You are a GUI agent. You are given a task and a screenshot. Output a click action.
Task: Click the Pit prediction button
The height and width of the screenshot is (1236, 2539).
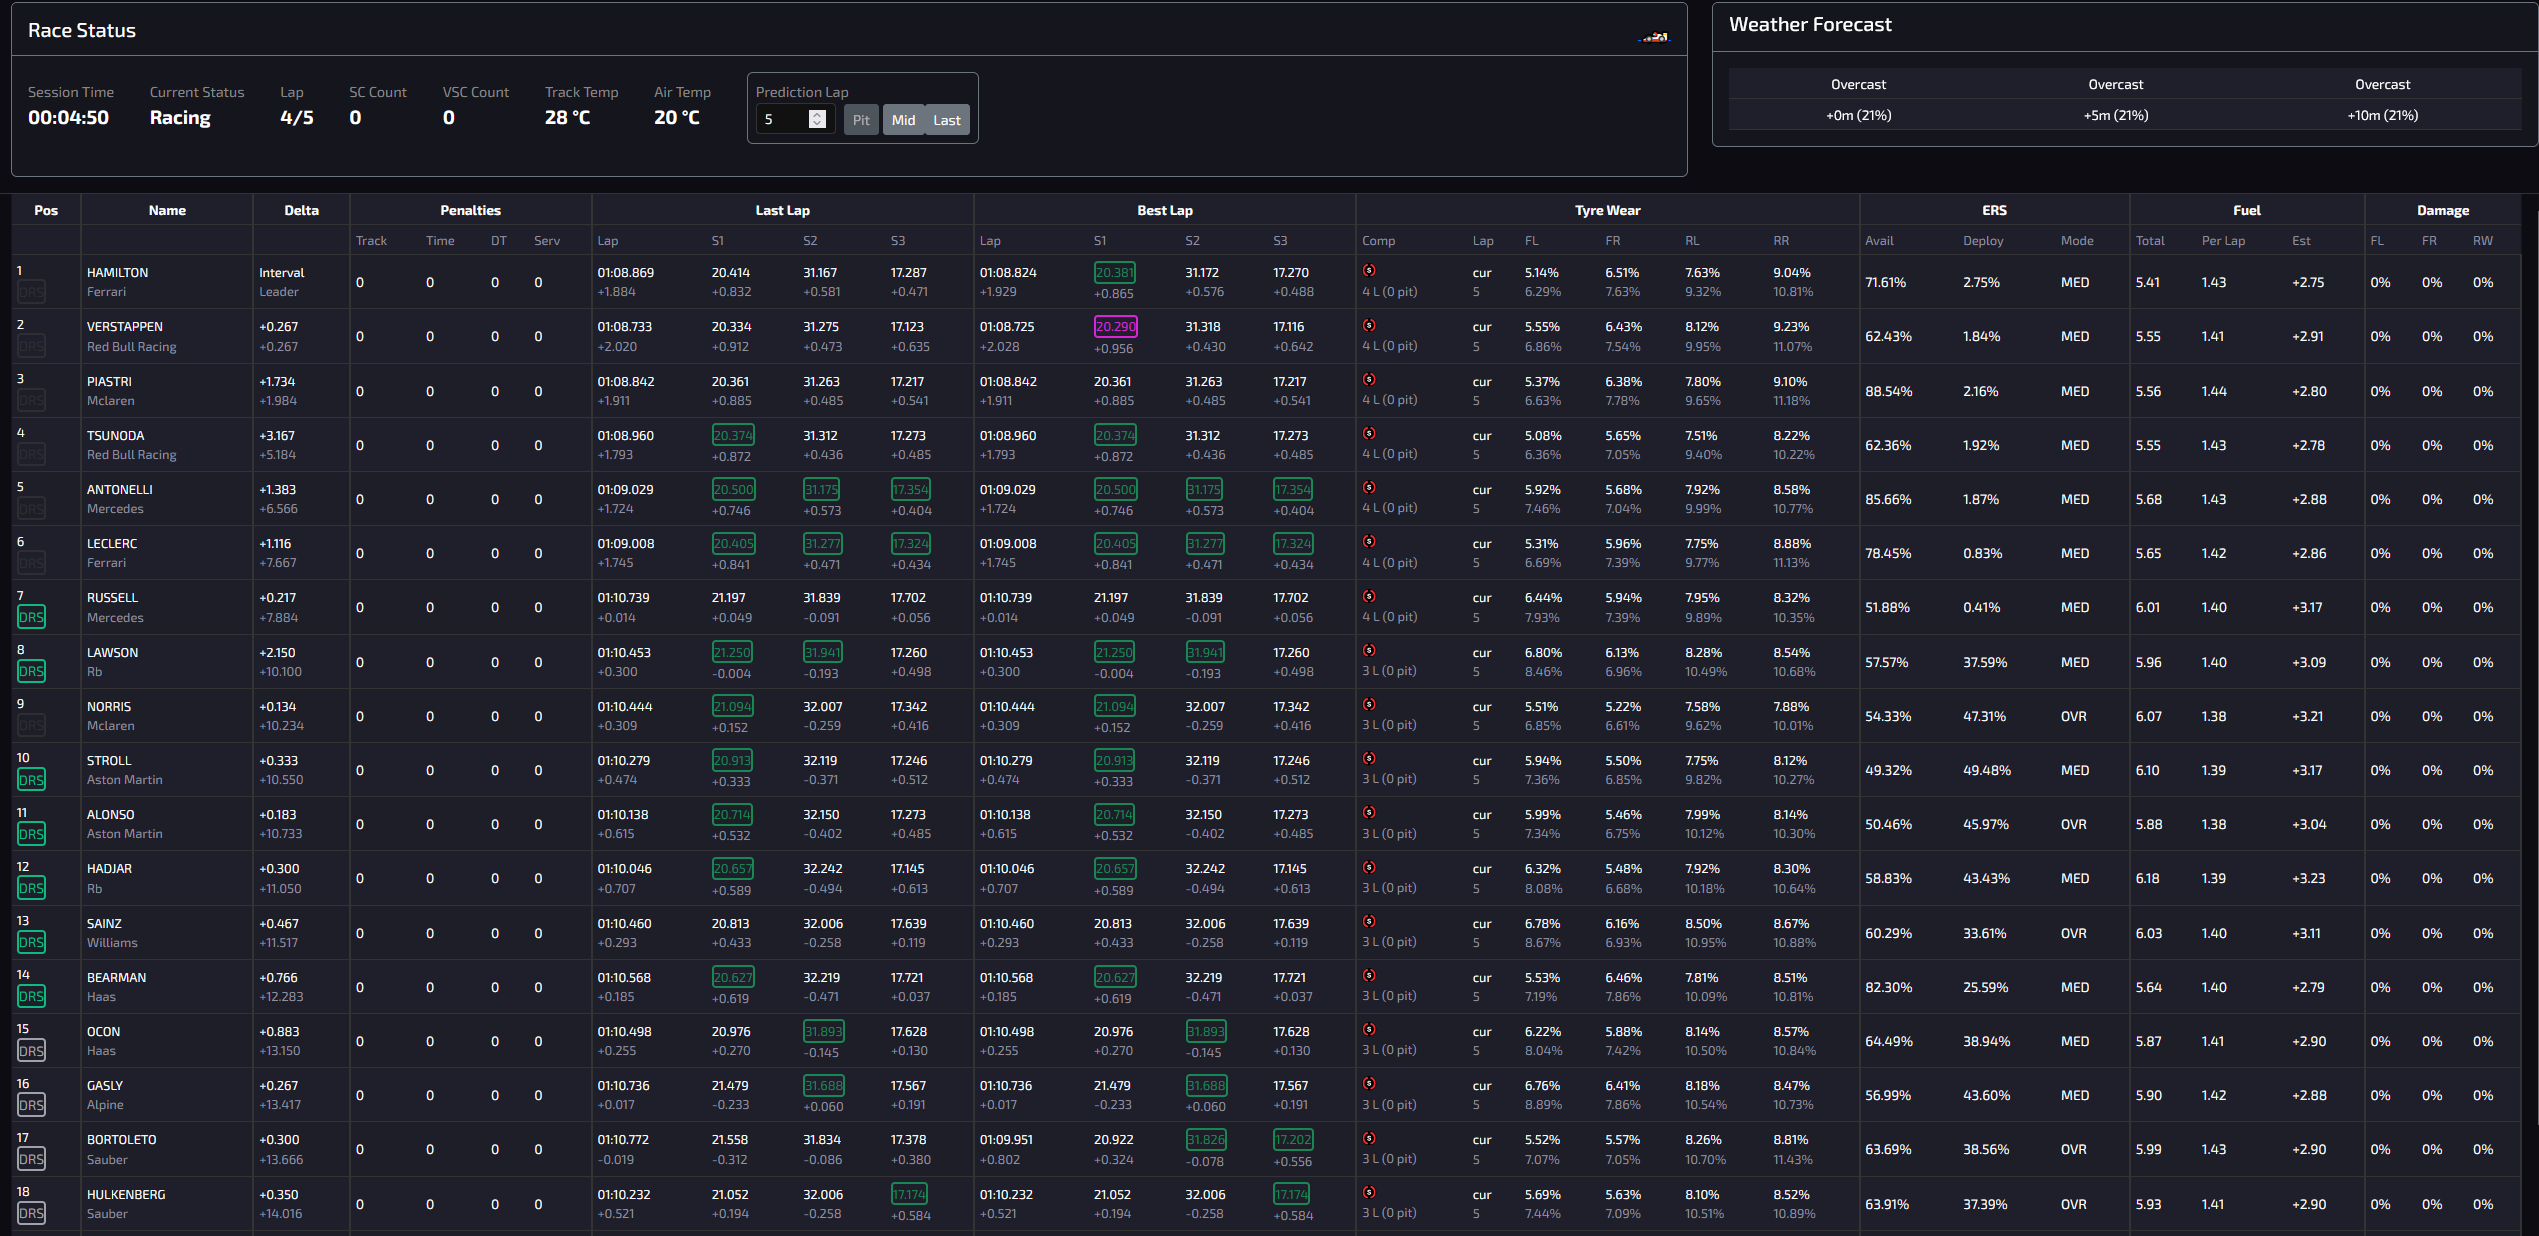(x=860, y=120)
